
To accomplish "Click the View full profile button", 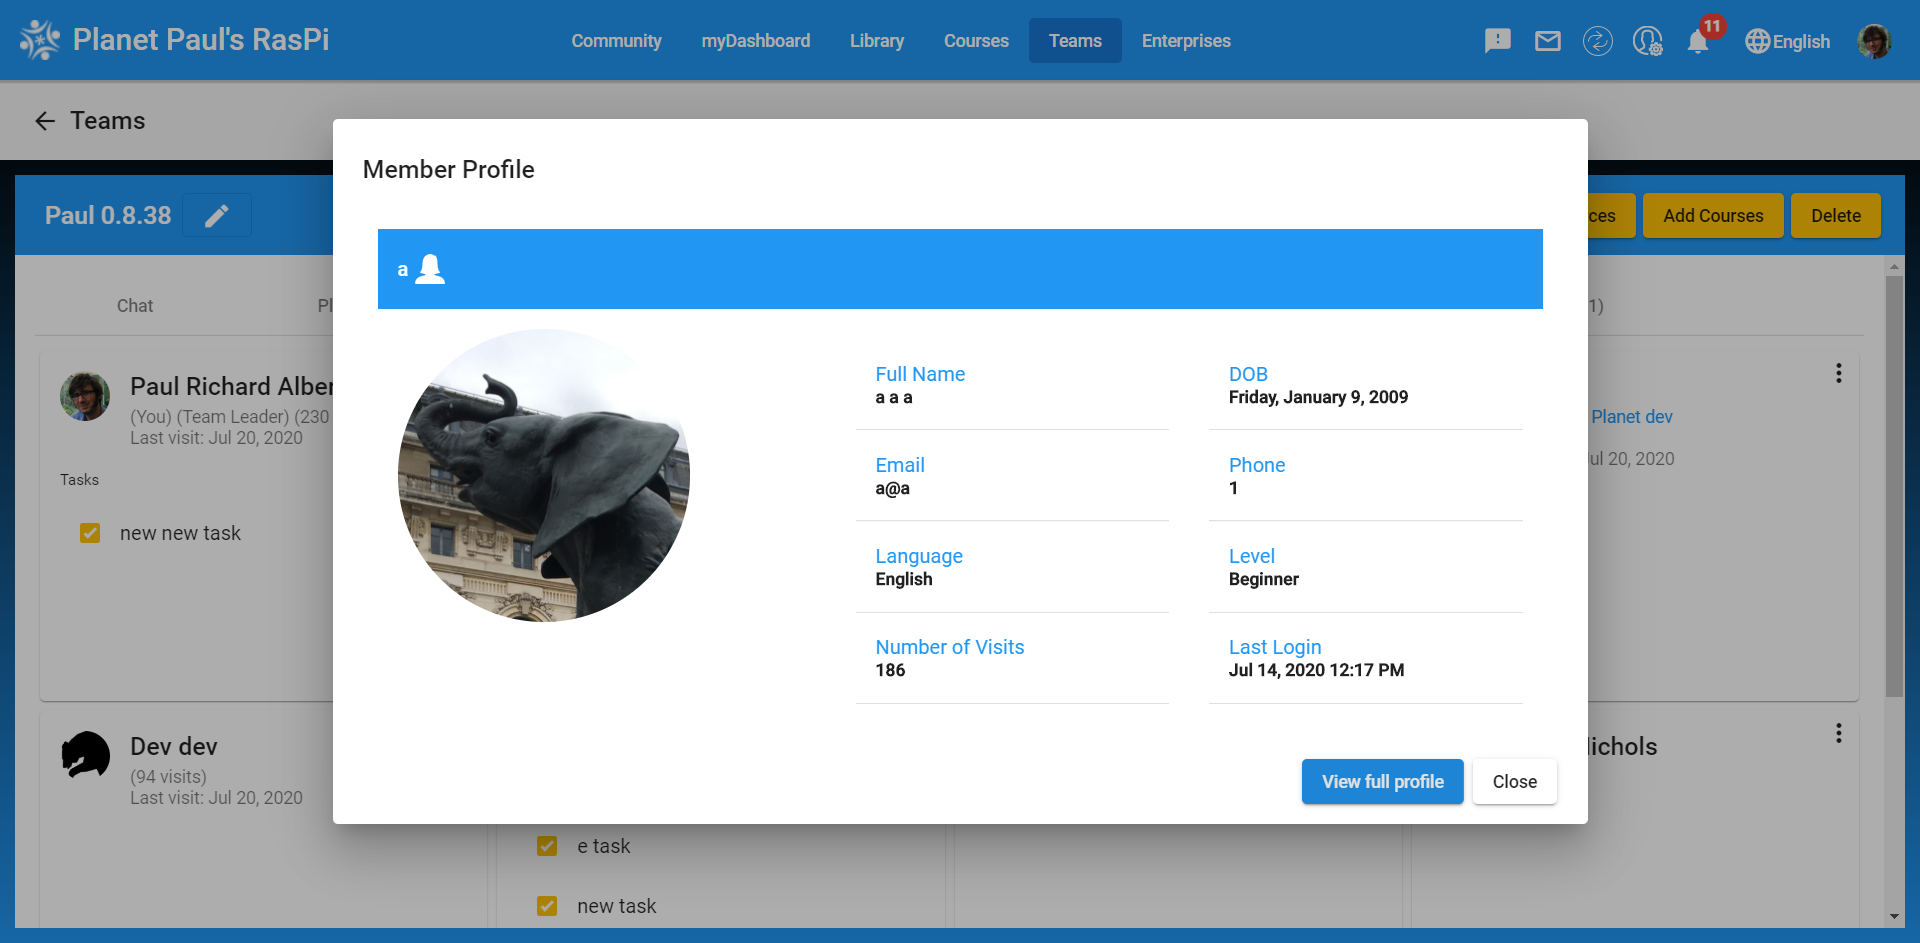I will (1382, 781).
